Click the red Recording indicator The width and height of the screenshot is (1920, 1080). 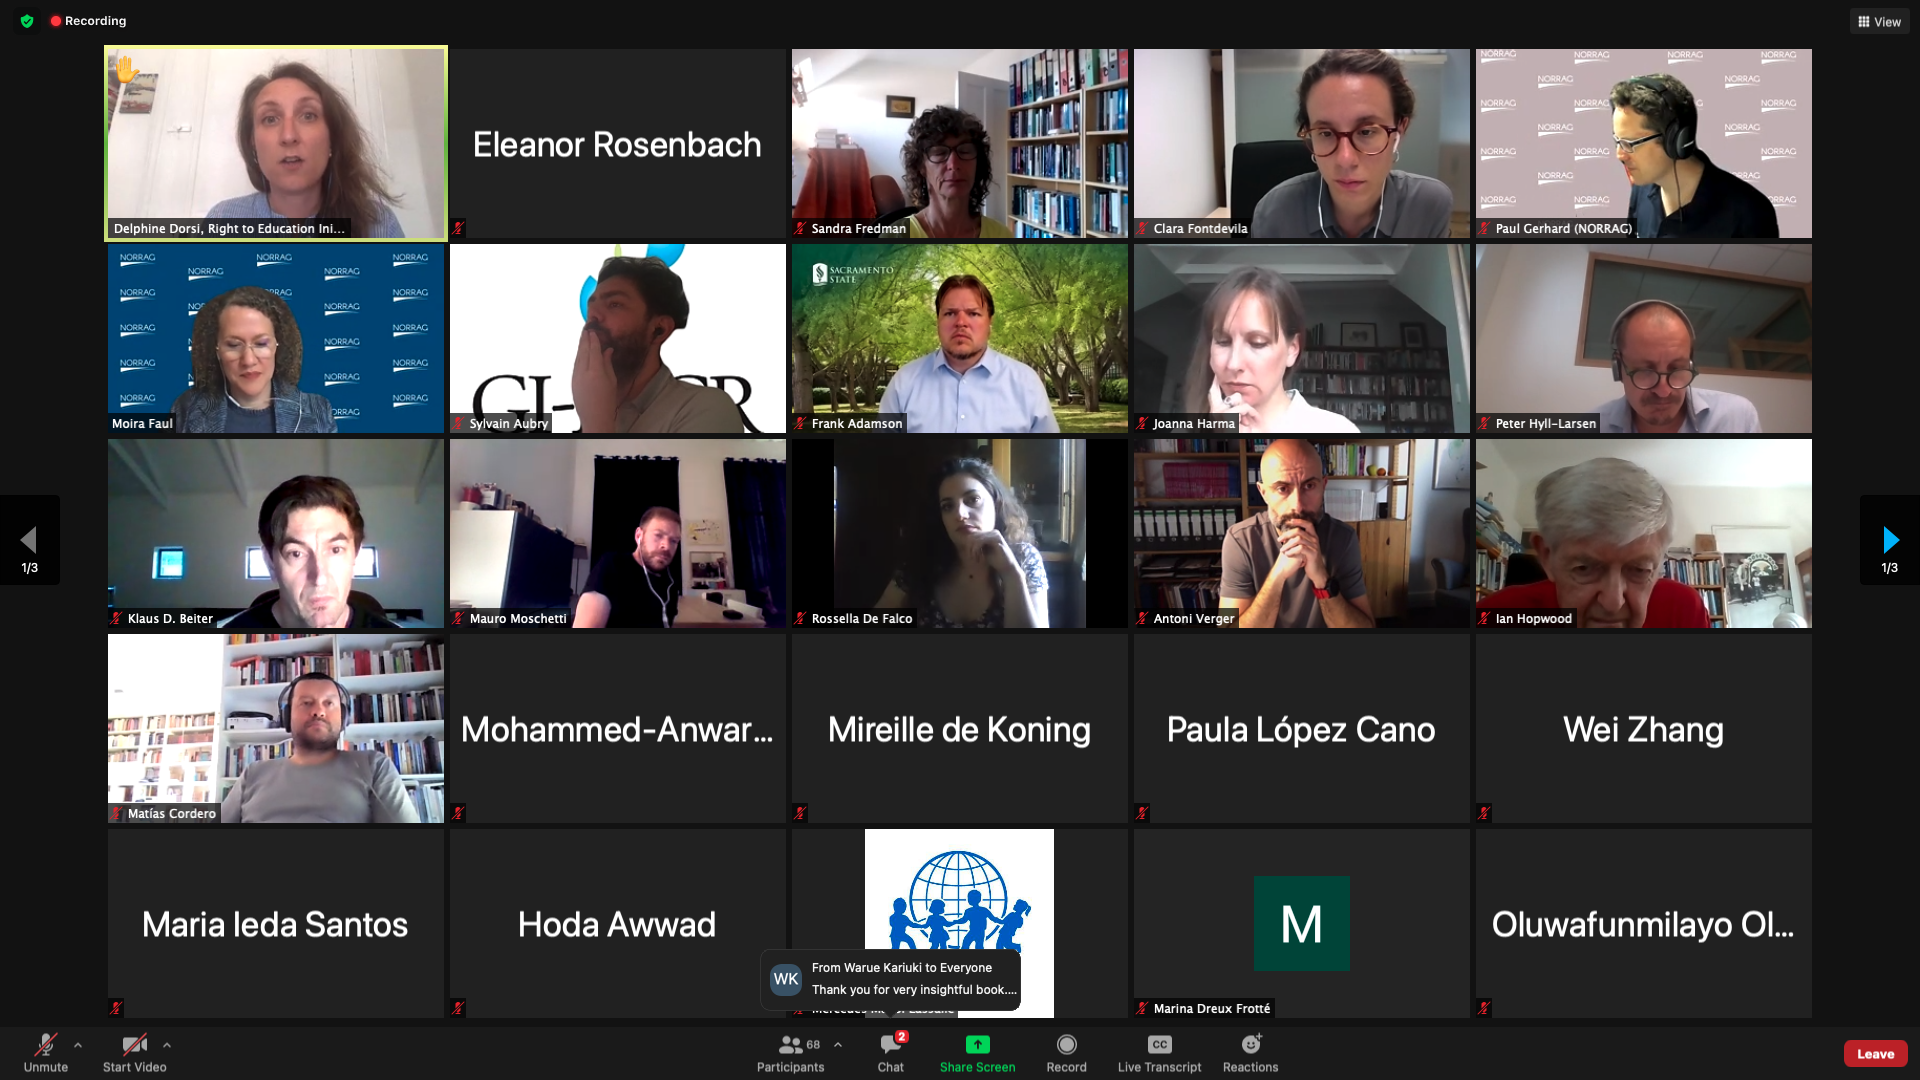[x=88, y=21]
